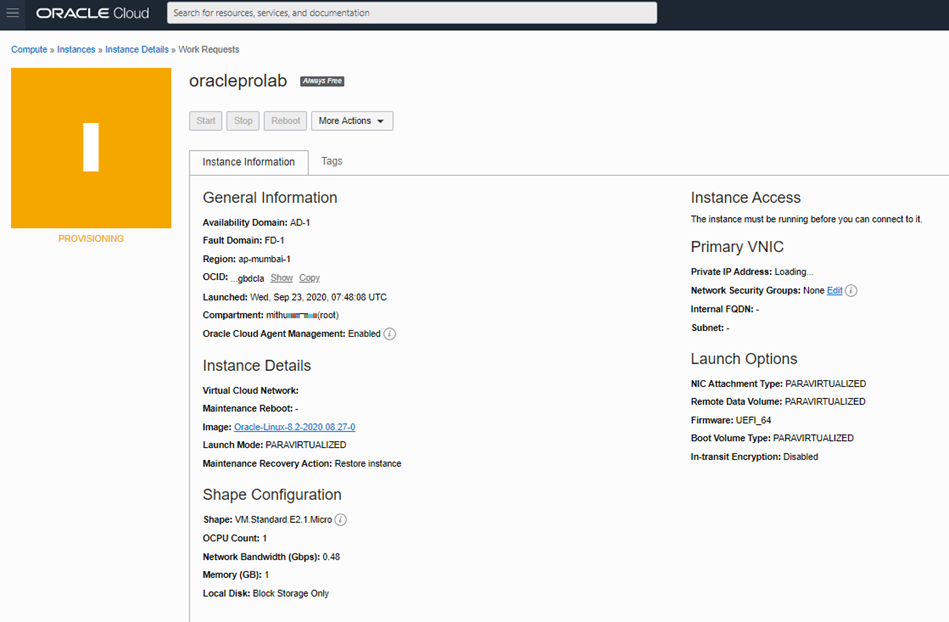This screenshot has height=622, width=949.
Task: Click Boot Volume Type PARAVIRTUALIZED value
Action: (x=813, y=438)
